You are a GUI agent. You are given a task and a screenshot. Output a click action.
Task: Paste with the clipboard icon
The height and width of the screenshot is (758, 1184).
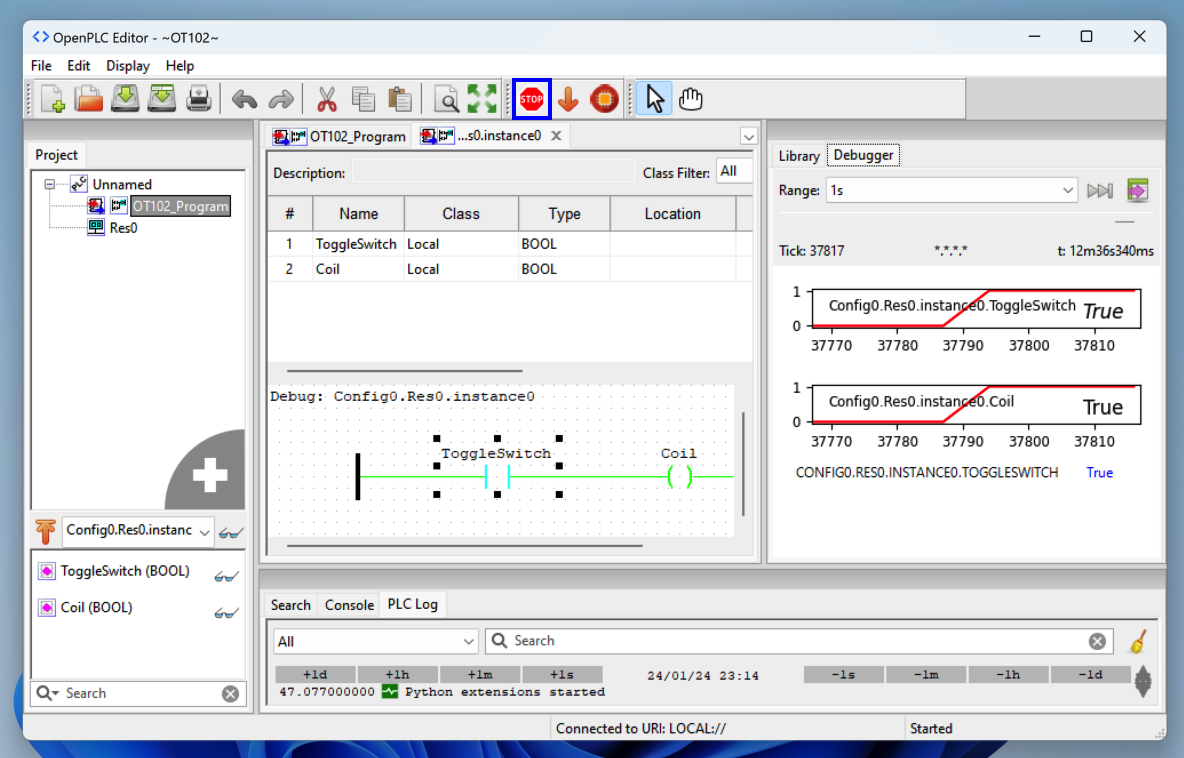[x=399, y=99]
